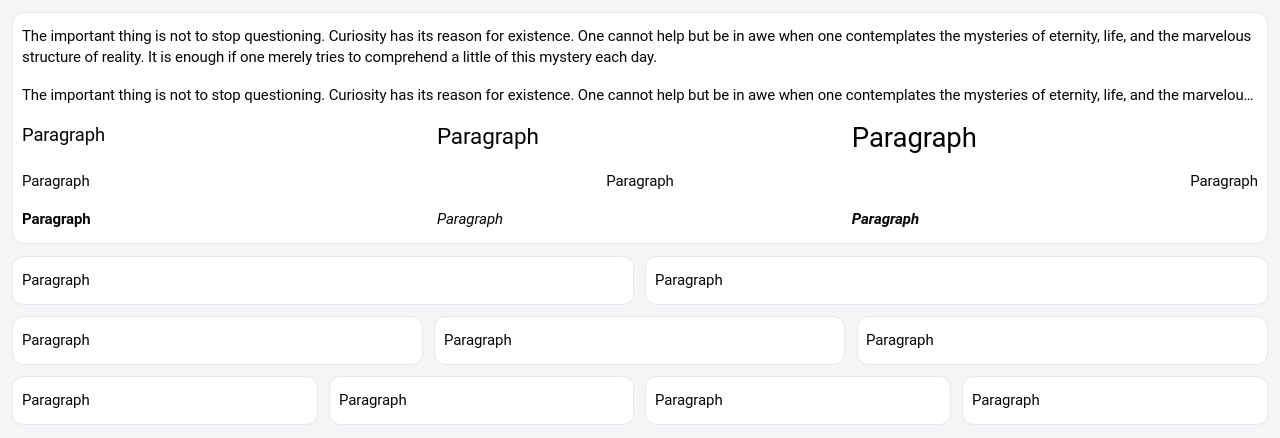Click the right card in the two-column row
Image resolution: width=1280 pixels, height=438 pixels.
coord(956,280)
